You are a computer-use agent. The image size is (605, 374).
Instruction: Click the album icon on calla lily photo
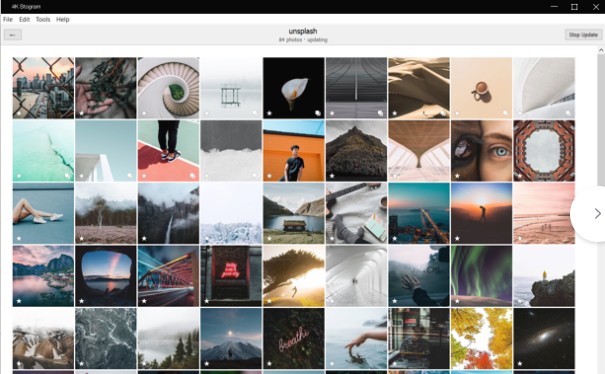318,113
